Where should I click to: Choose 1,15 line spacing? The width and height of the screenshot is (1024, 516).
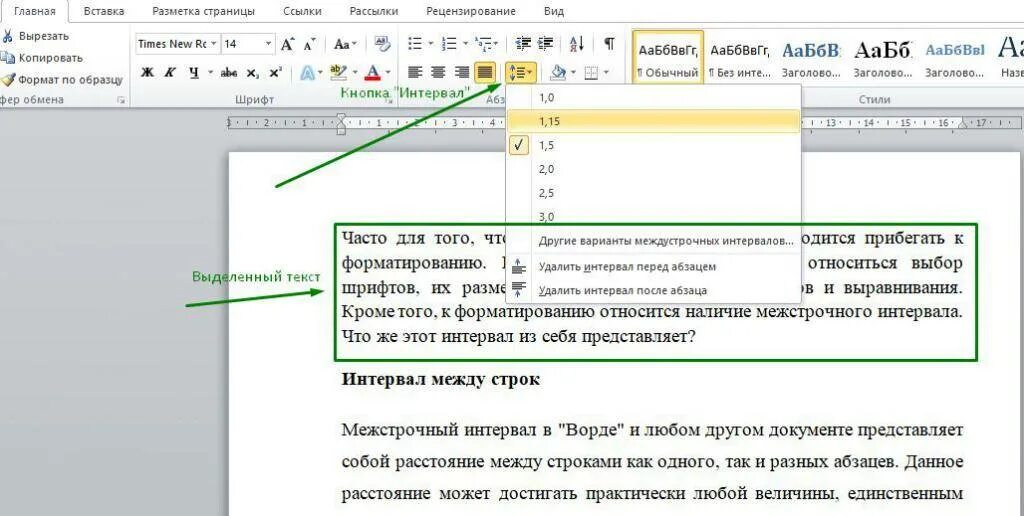(653, 121)
